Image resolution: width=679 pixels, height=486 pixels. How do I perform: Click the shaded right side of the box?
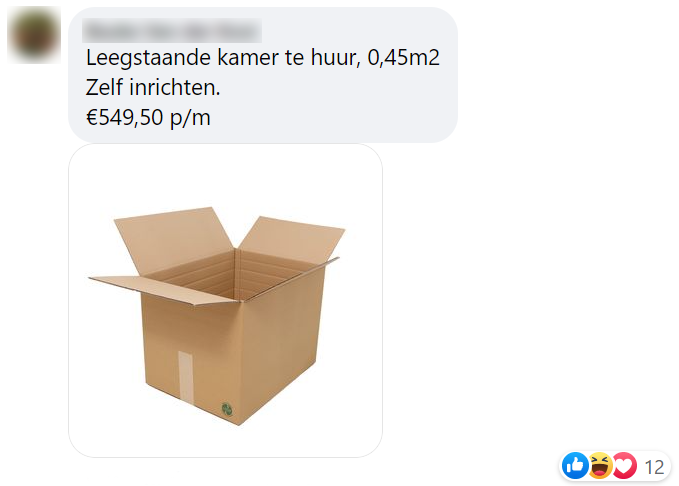tap(281, 342)
